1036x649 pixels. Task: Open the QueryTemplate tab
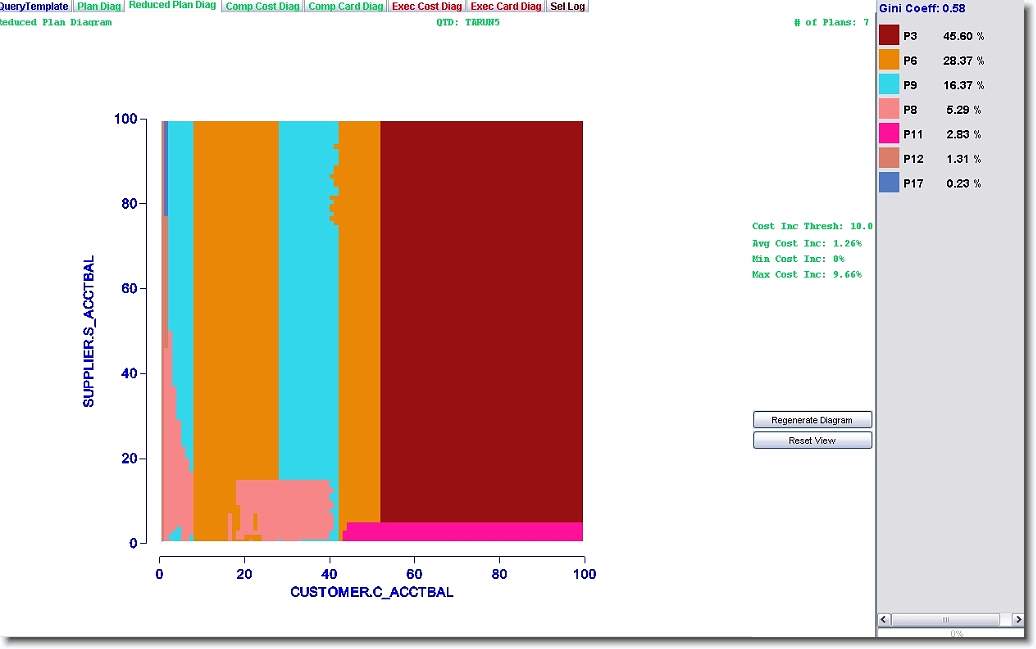point(34,6)
